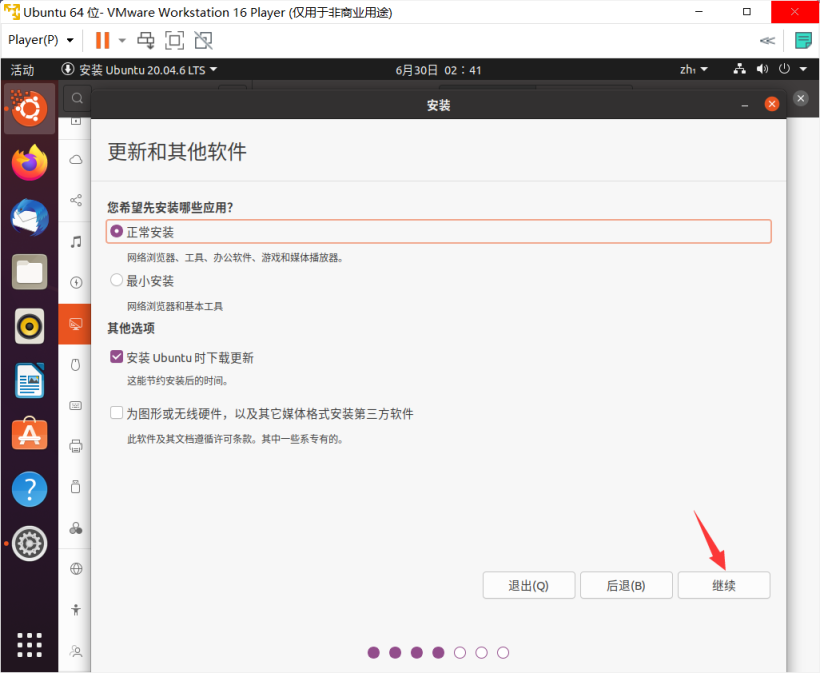Click 活动 in the top bar

pos(22,70)
